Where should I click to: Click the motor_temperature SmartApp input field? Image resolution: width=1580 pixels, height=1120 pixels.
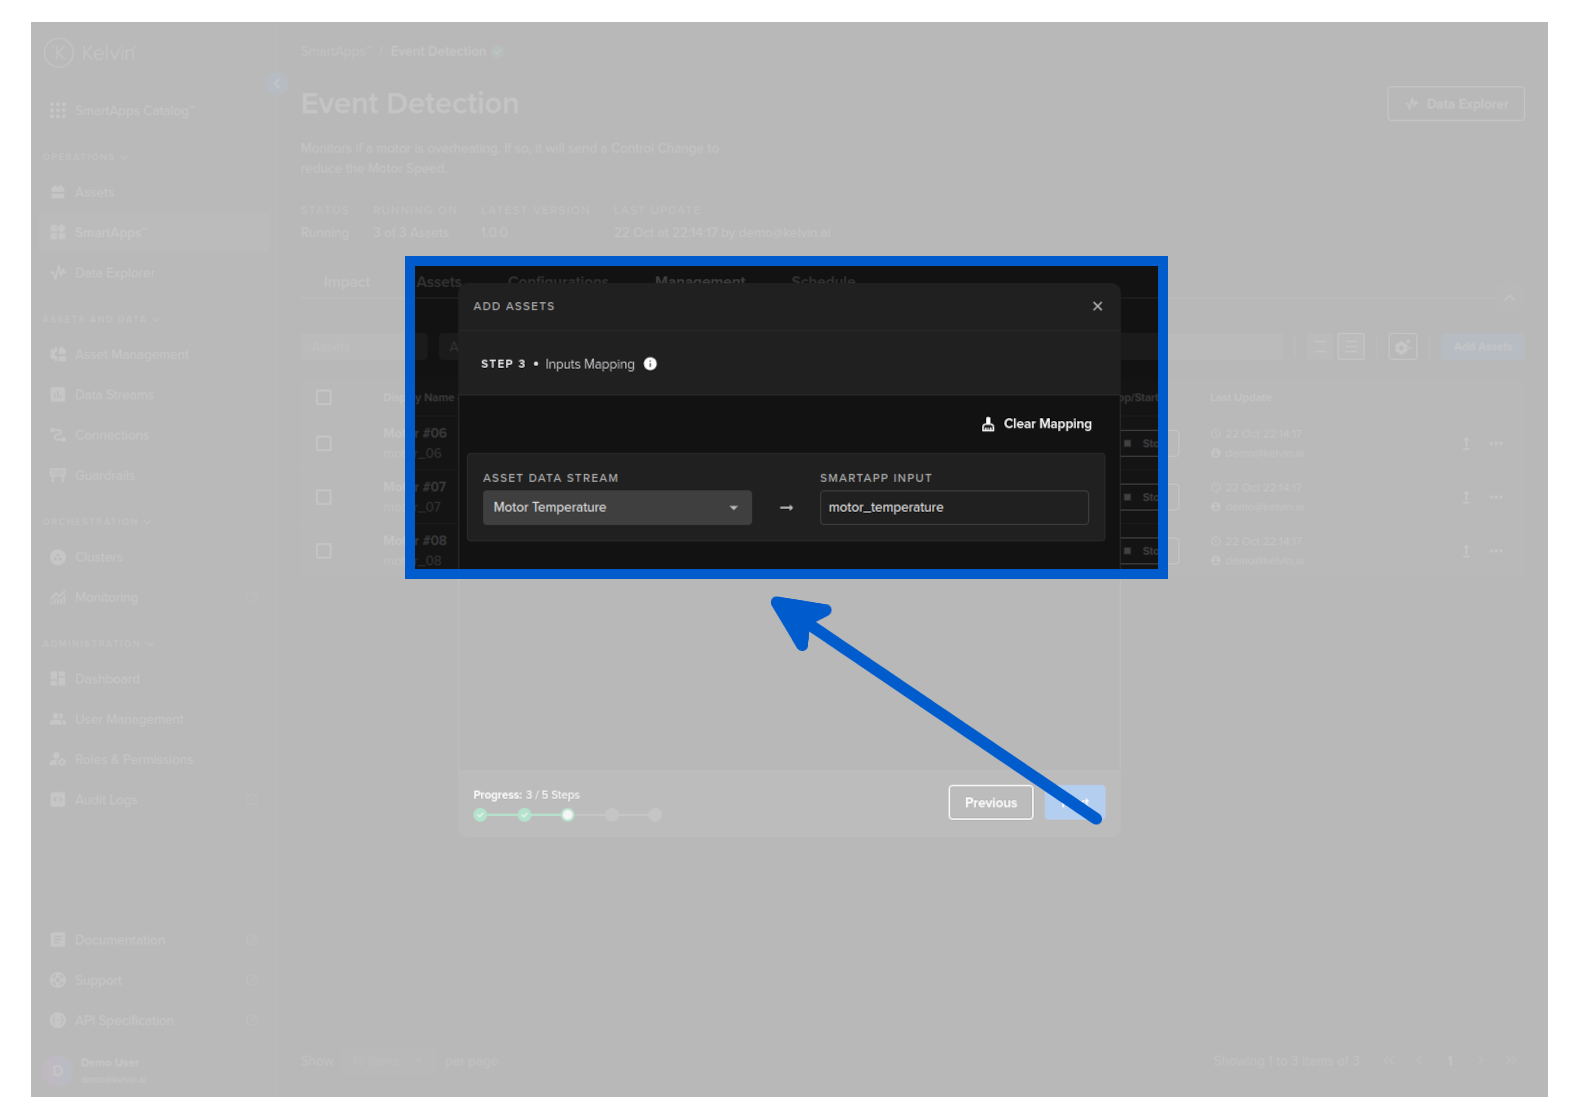(953, 508)
